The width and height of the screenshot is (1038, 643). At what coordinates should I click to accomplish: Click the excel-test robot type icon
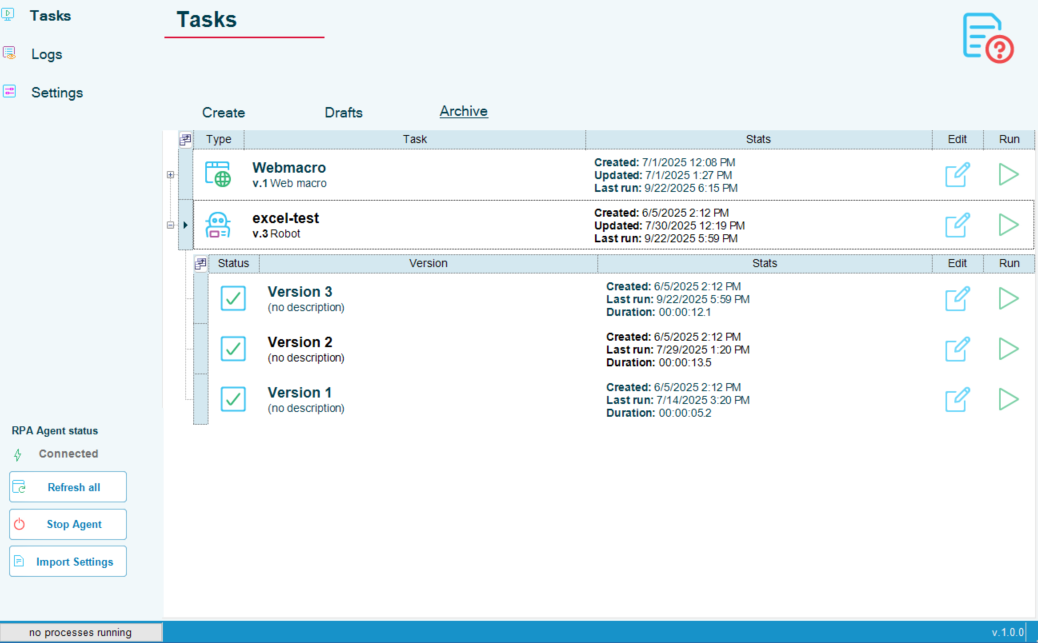(218, 225)
